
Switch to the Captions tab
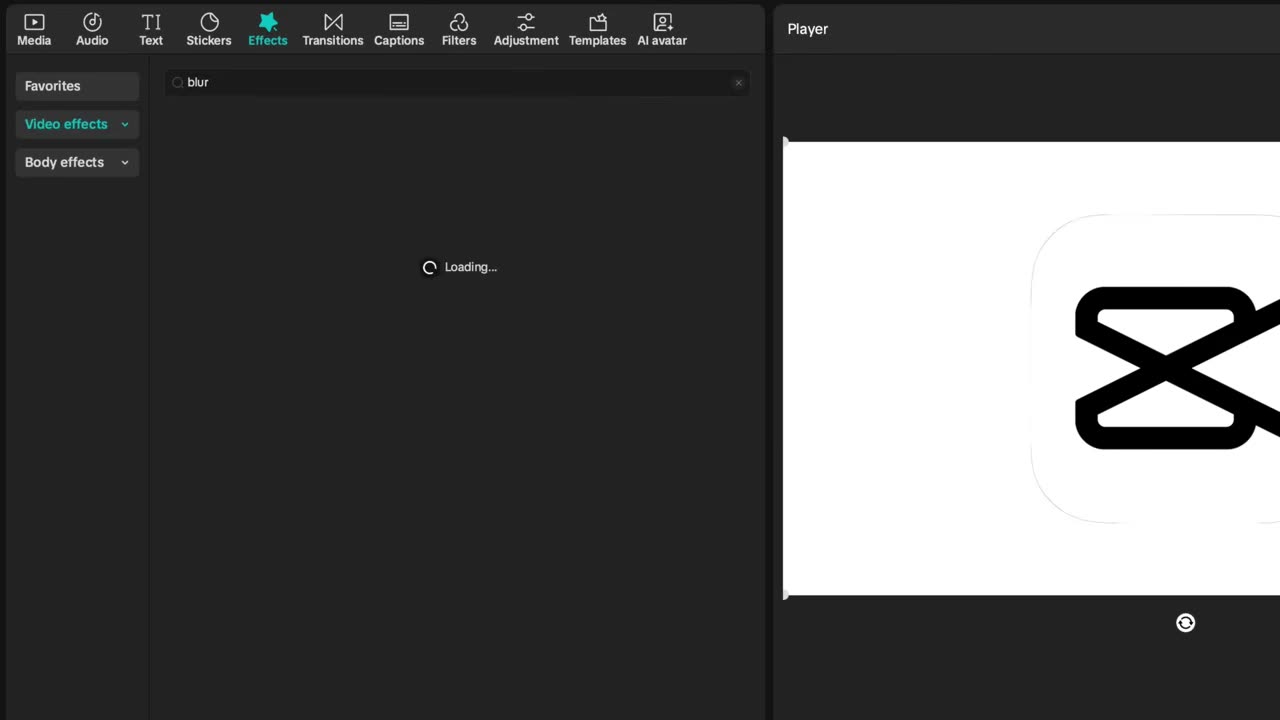pos(399,30)
